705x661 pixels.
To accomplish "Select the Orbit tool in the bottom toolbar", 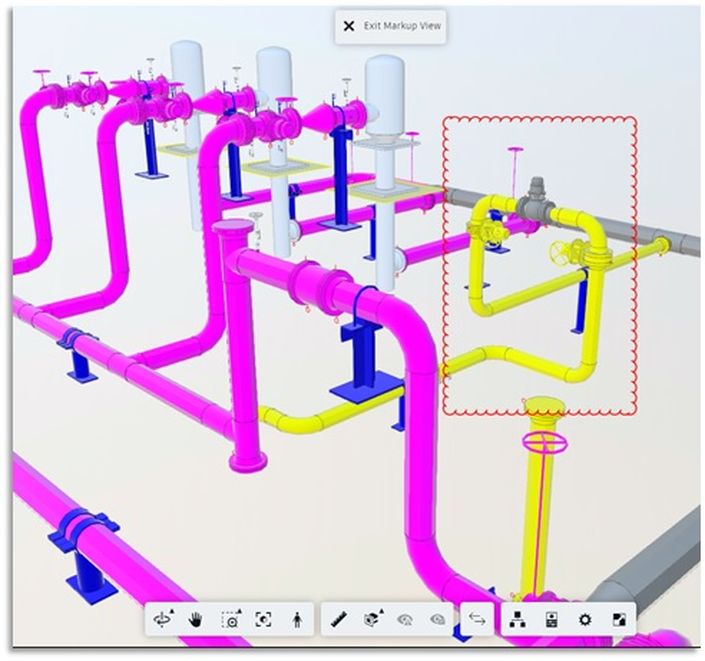I will point(162,620).
